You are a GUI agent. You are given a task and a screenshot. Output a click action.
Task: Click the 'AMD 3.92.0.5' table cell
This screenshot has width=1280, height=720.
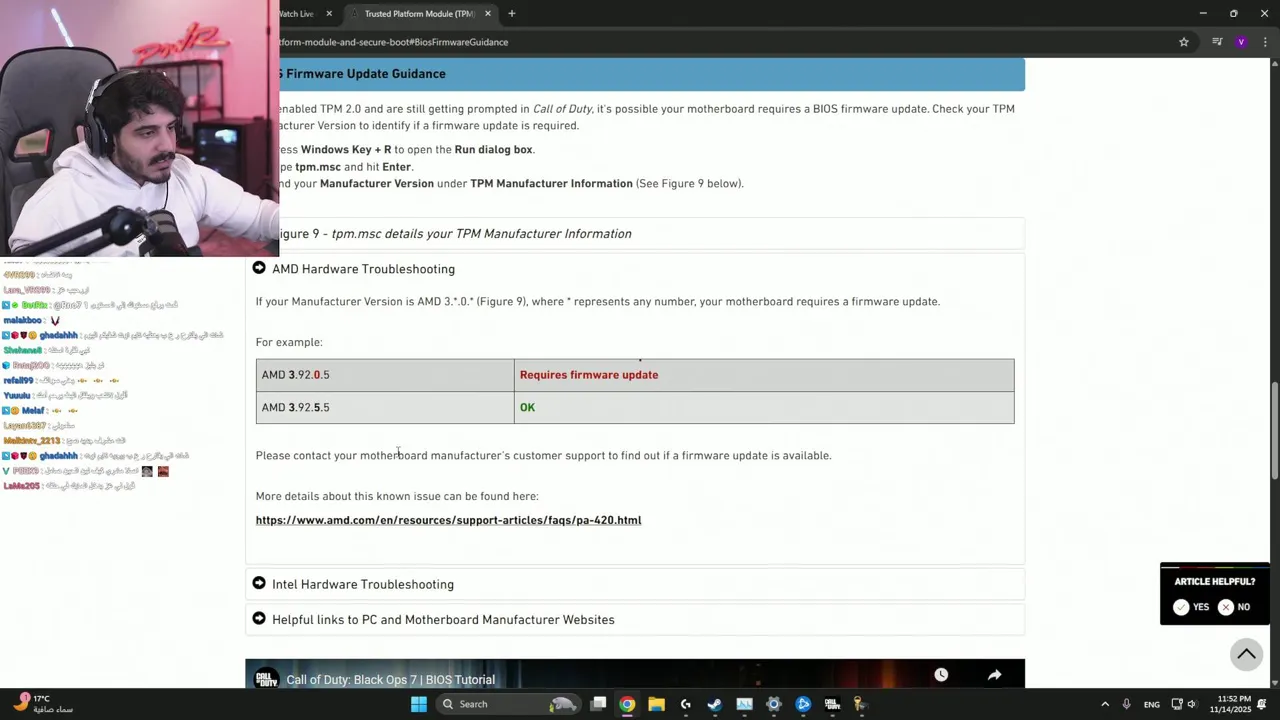[x=385, y=375]
